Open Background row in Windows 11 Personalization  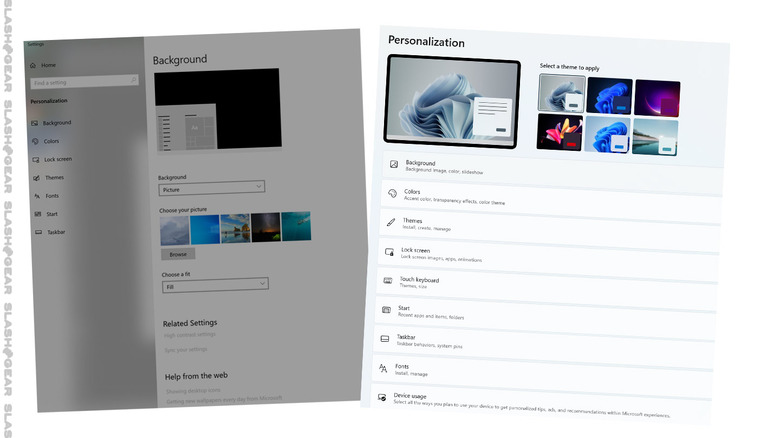[x=552, y=173]
